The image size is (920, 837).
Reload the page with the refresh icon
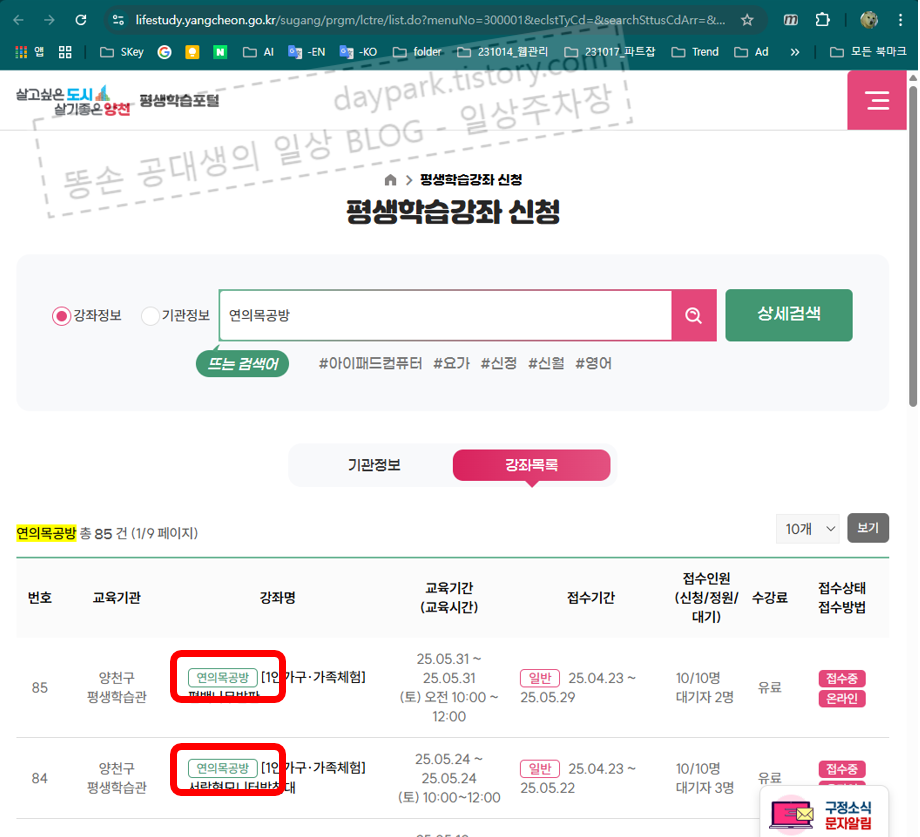(x=81, y=18)
